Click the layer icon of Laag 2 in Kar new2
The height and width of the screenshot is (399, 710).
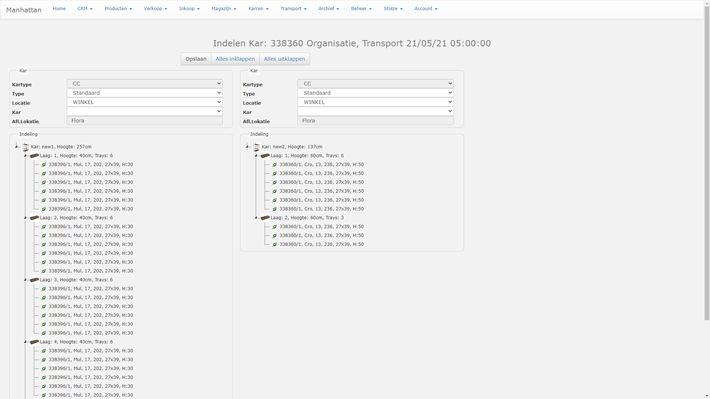(265, 217)
